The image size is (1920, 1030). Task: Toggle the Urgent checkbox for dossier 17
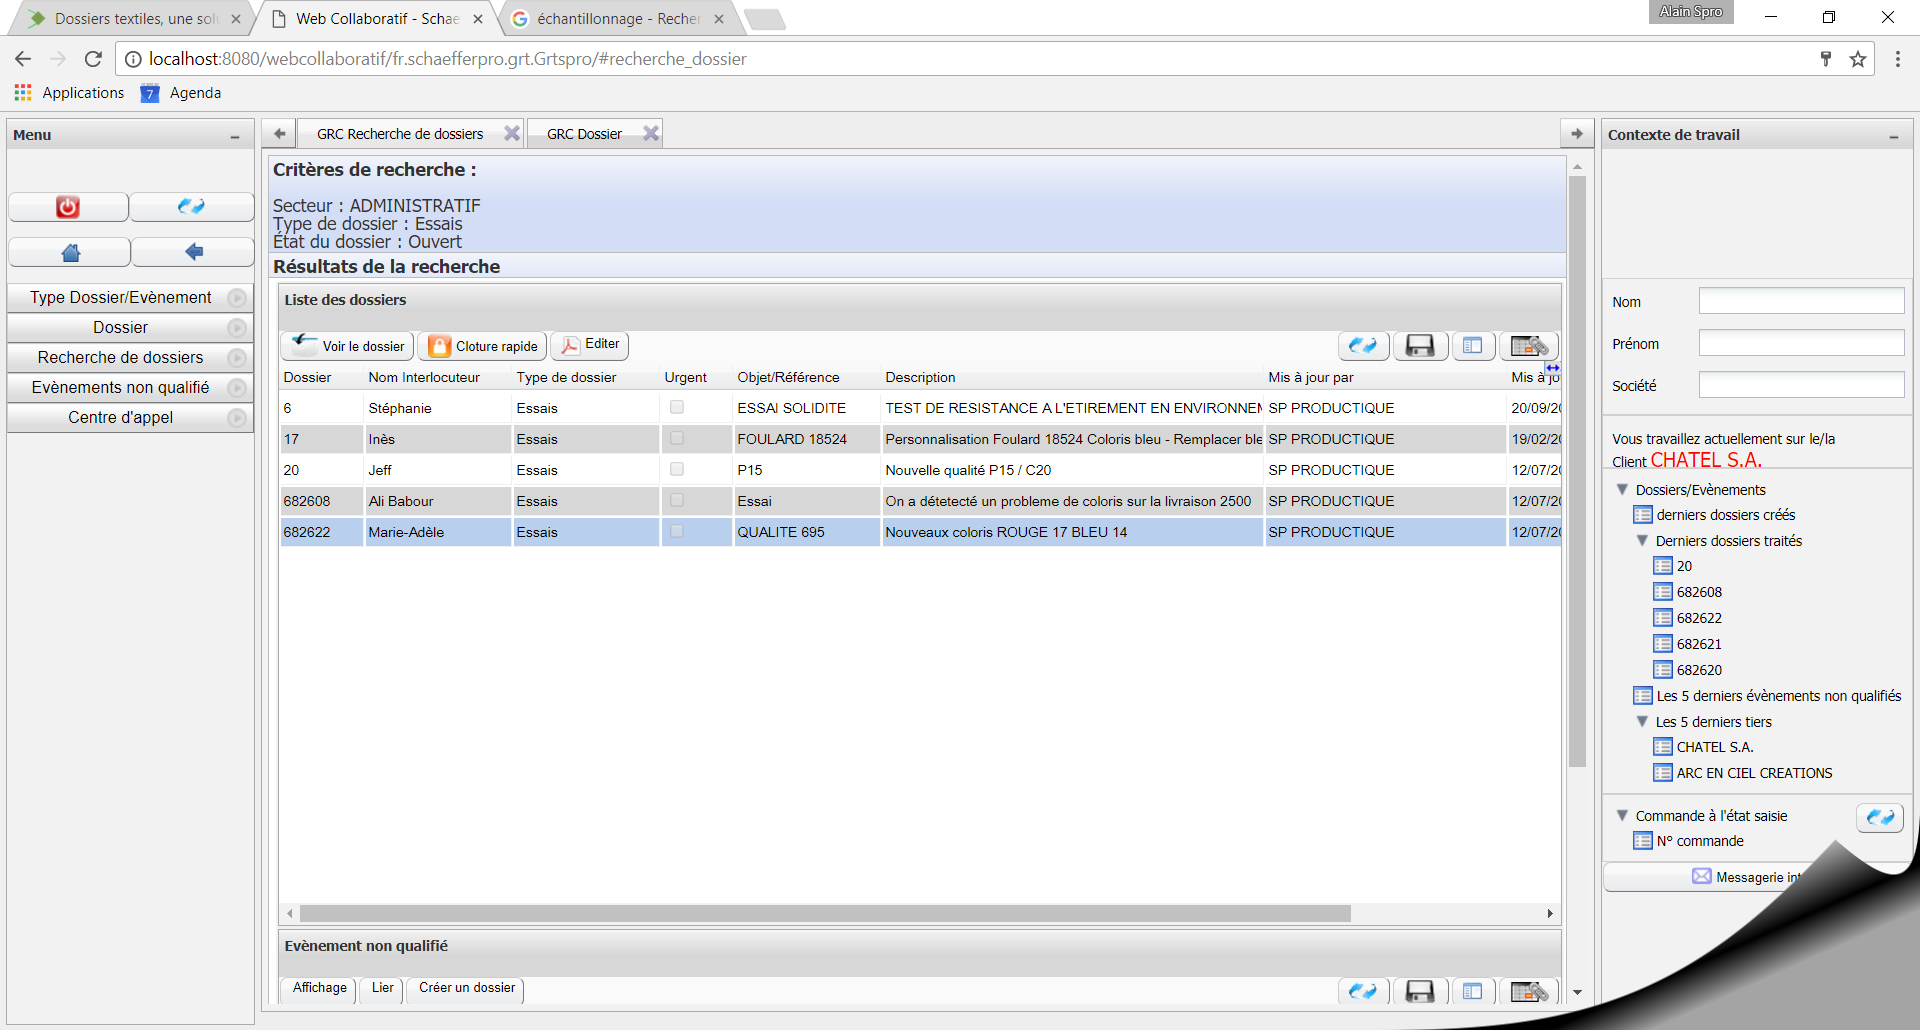(677, 438)
